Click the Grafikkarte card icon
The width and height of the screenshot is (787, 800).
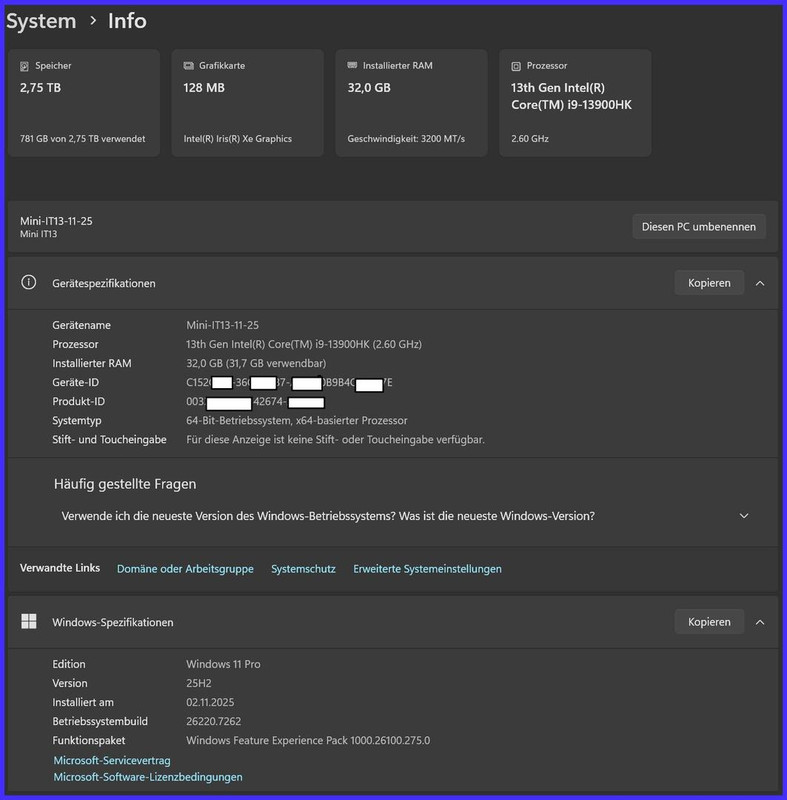[x=188, y=66]
